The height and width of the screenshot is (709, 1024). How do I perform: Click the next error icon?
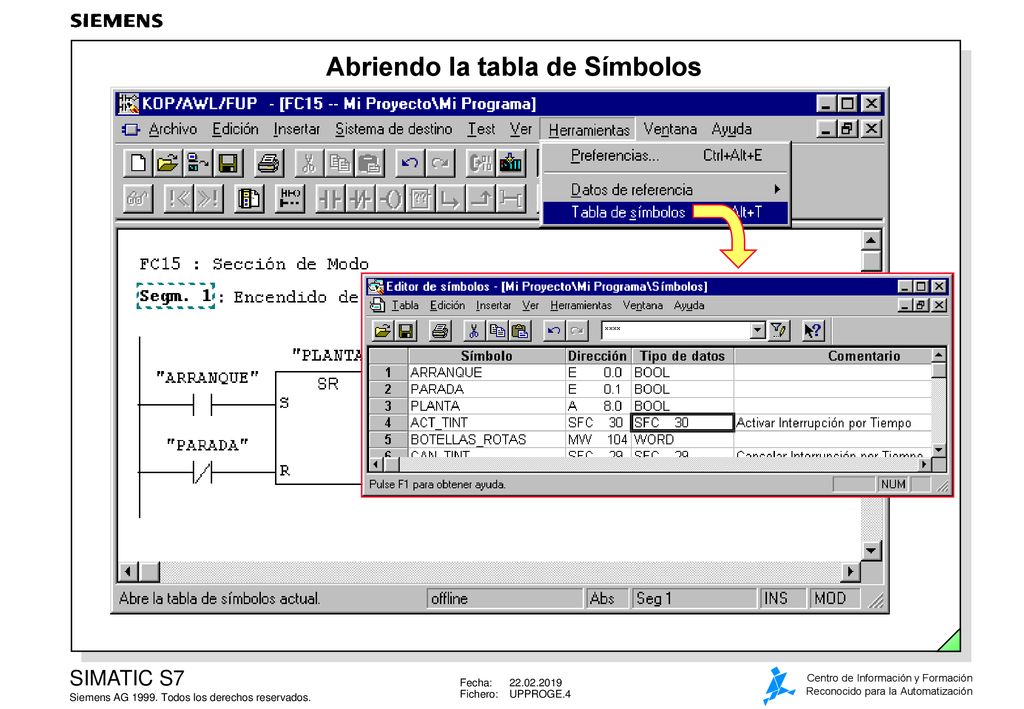tap(208, 198)
